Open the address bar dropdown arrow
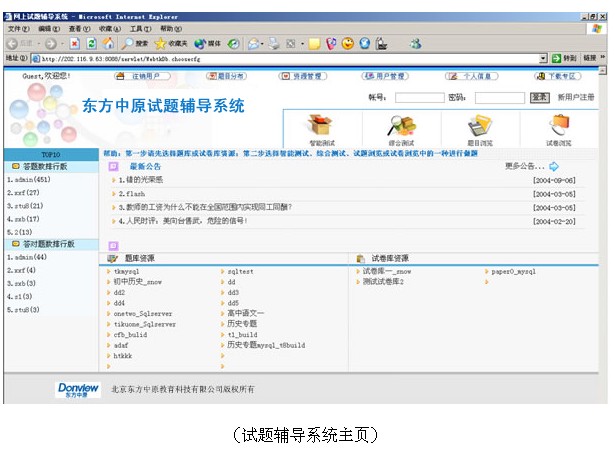 click(543, 59)
